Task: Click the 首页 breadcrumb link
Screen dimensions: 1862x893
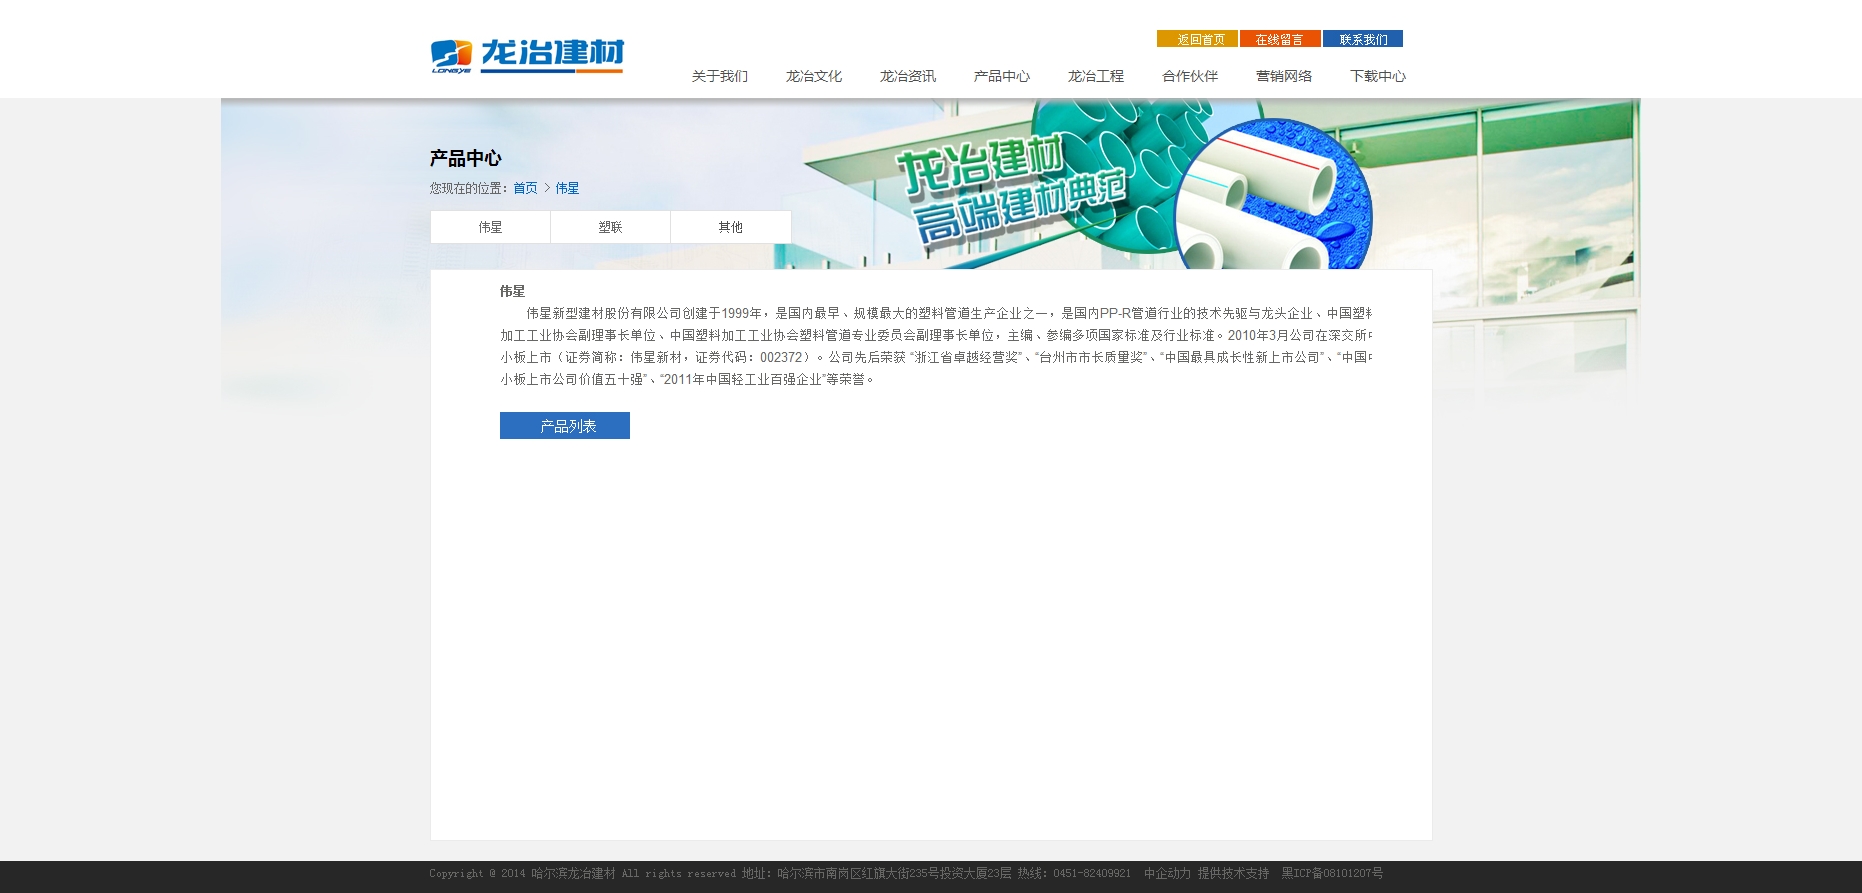Action: (525, 188)
